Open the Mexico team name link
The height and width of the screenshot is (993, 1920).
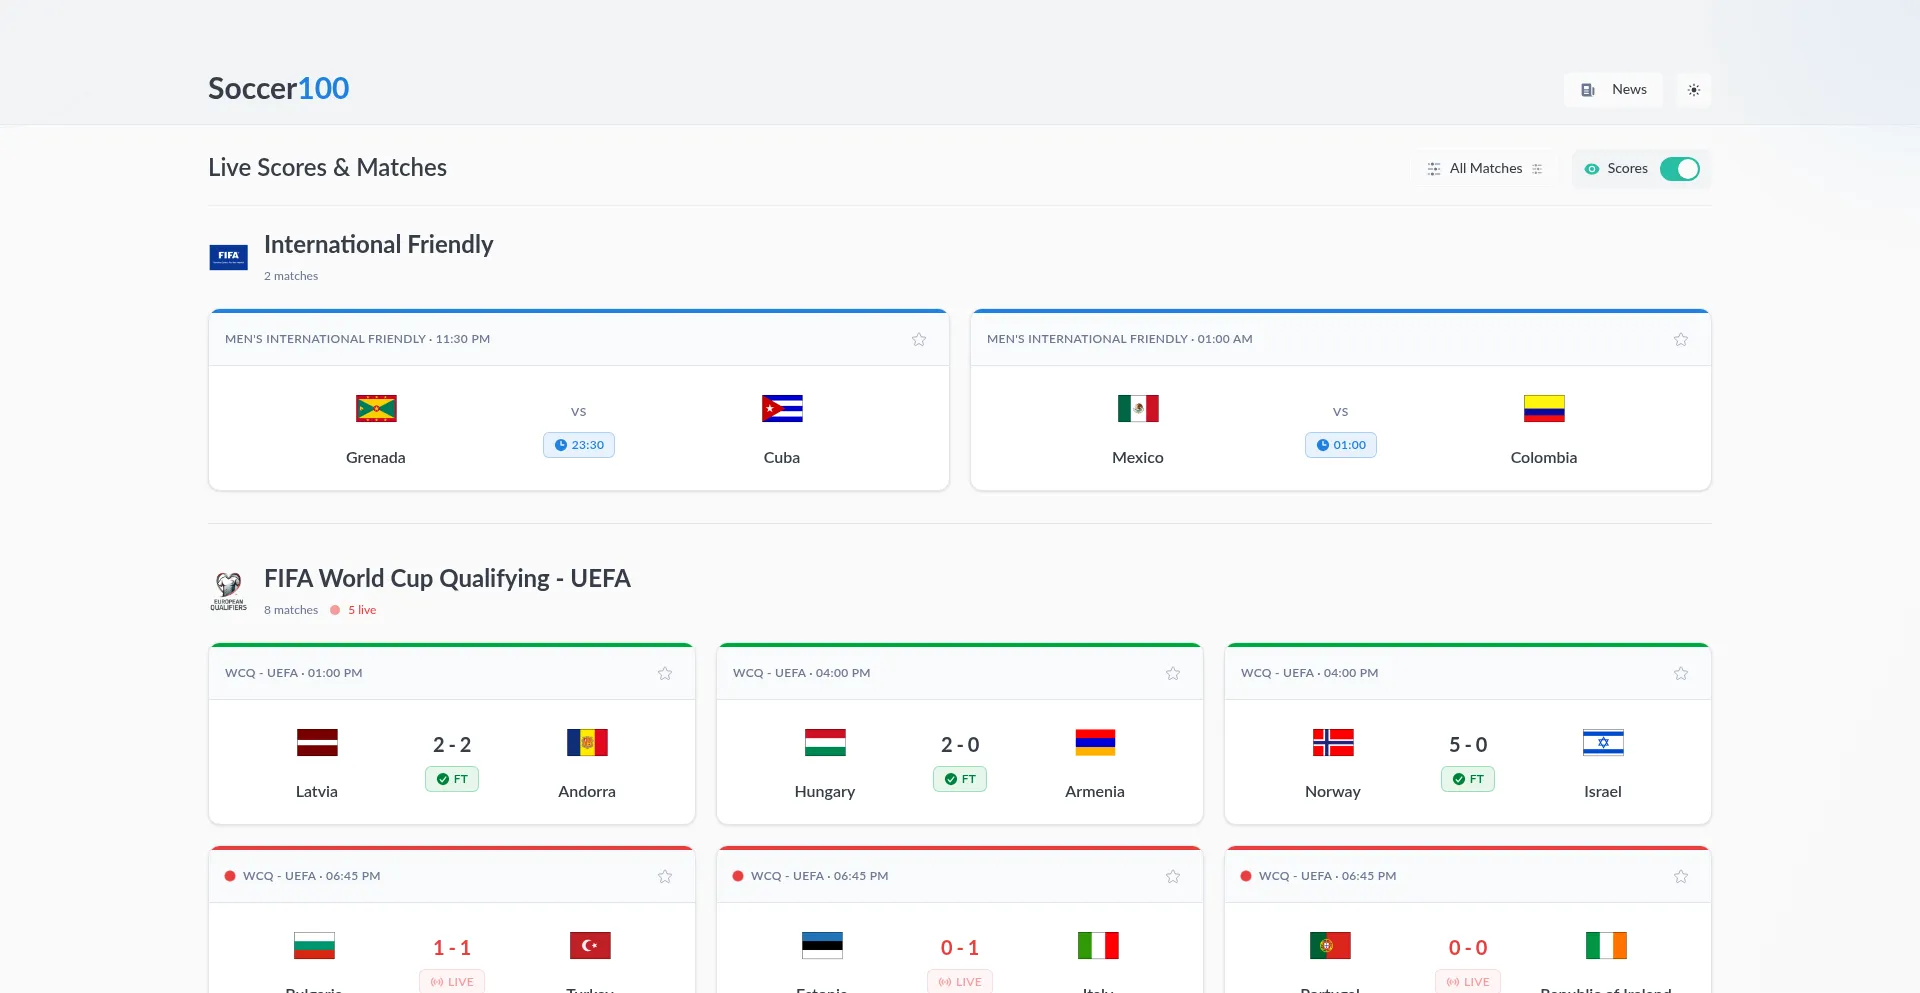pos(1137,458)
